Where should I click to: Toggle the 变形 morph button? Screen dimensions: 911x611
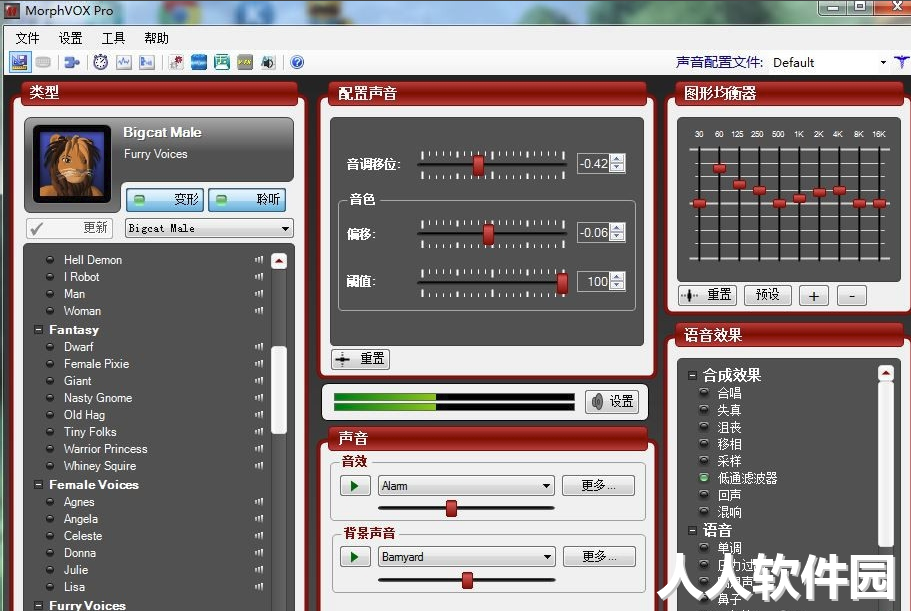[x=165, y=200]
